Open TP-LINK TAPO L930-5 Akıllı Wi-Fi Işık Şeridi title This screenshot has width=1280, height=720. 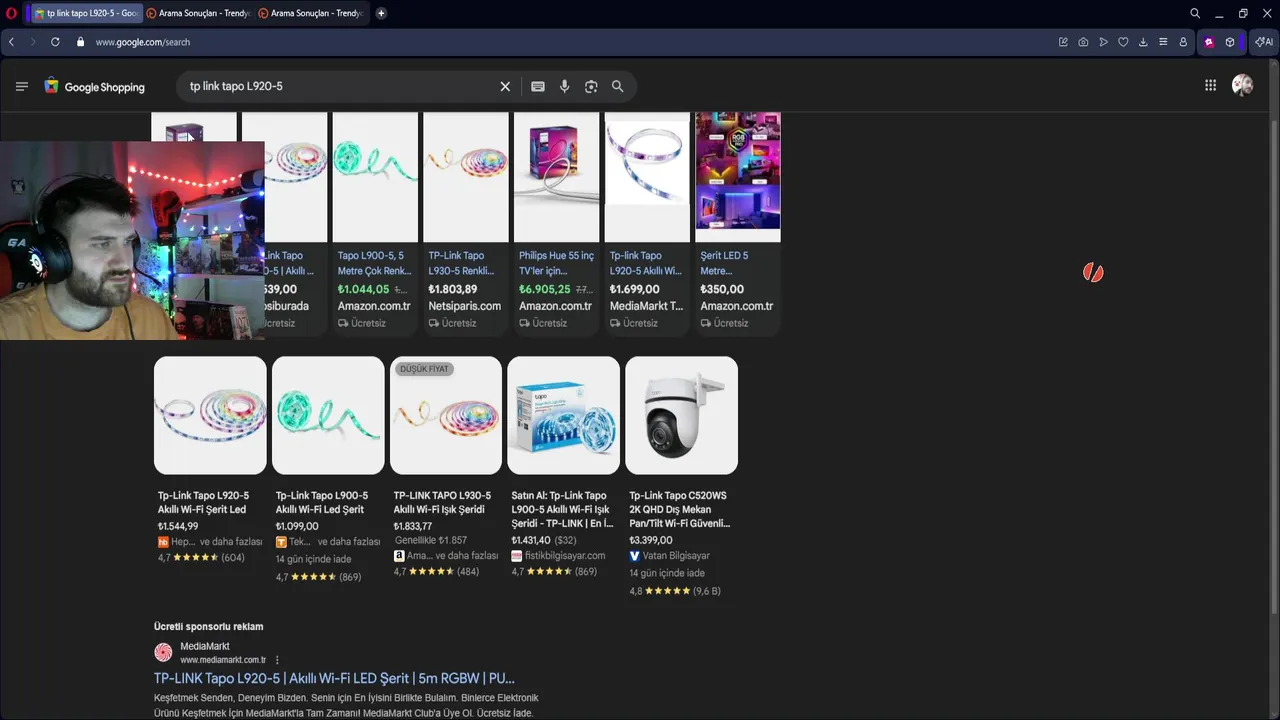(440, 502)
